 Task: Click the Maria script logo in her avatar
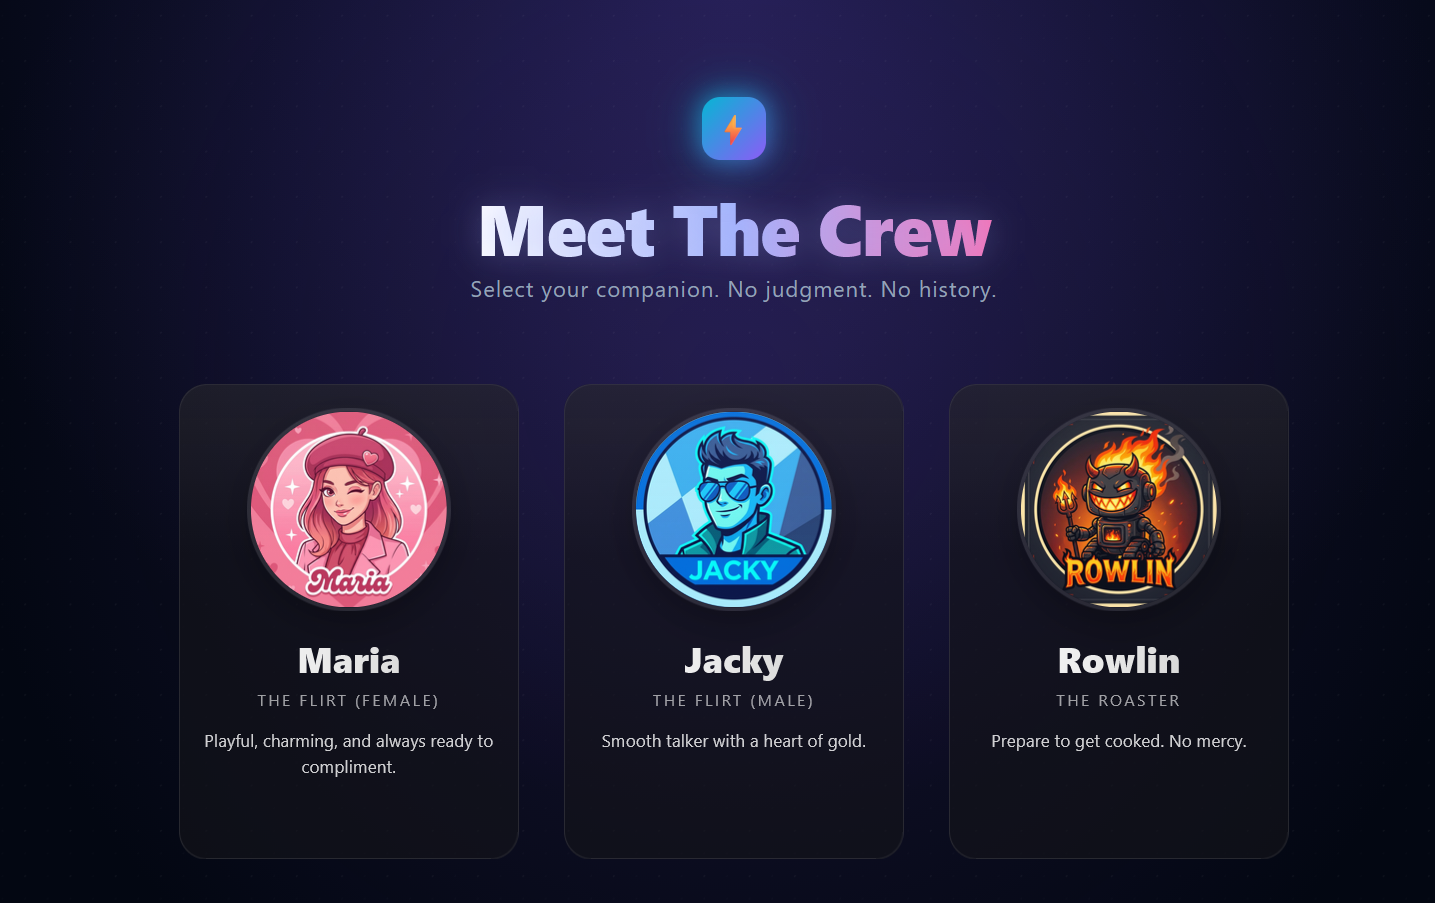[349, 580]
